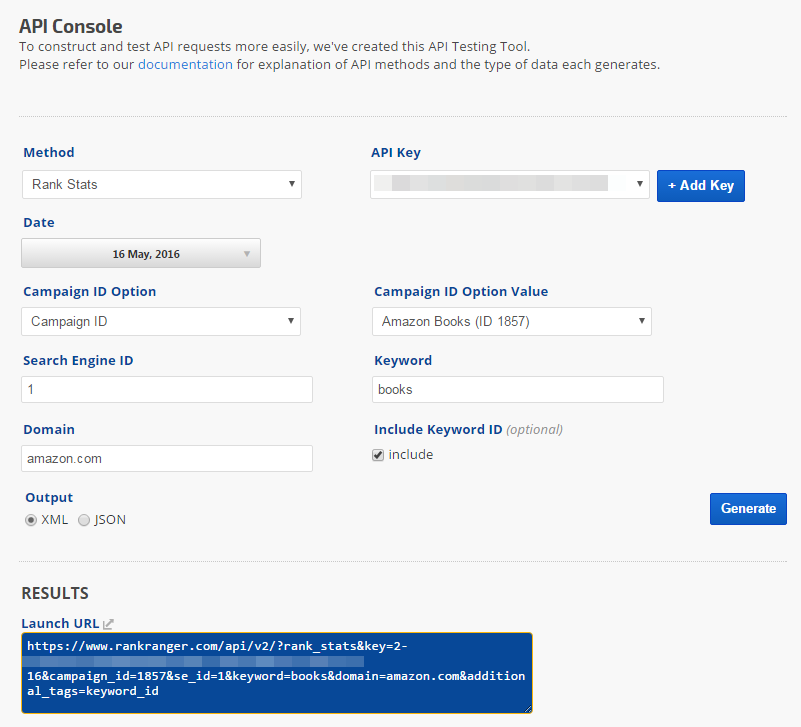This screenshot has width=801, height=727.
Task: Uncheck the include Keyword ID checkbox
Action: tap(378, 455)
